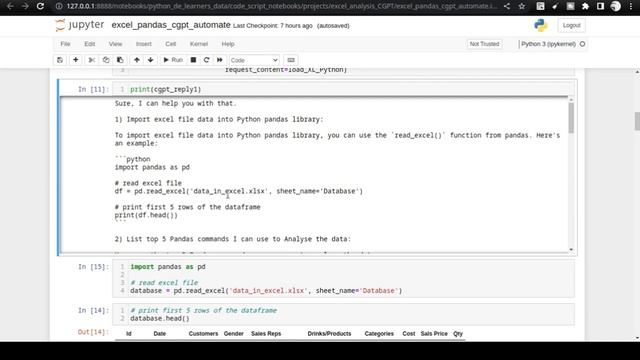Move selected cell down arrow
This screenshot has height=360, width=640.
151,60
